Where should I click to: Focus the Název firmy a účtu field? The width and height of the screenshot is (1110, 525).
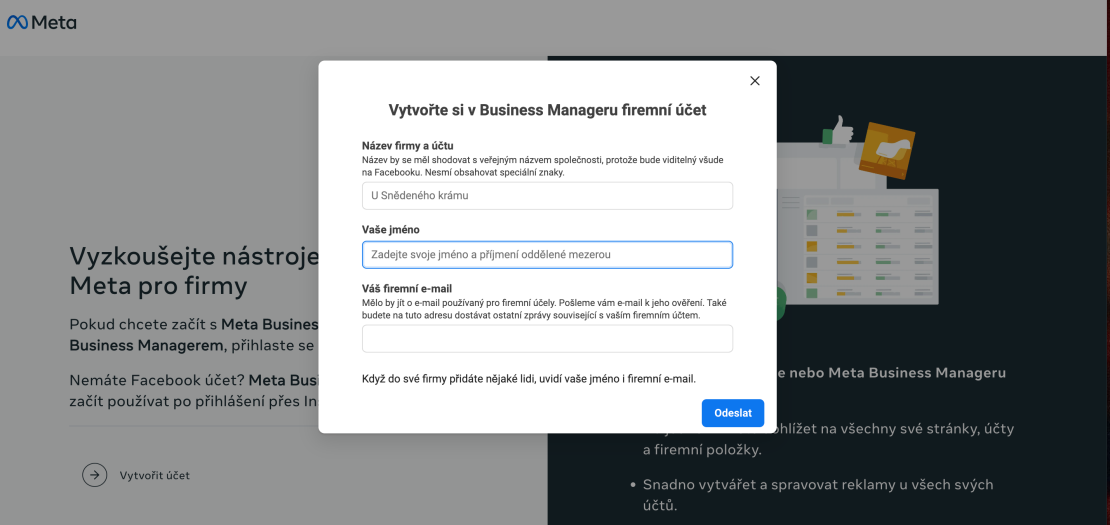547,196
